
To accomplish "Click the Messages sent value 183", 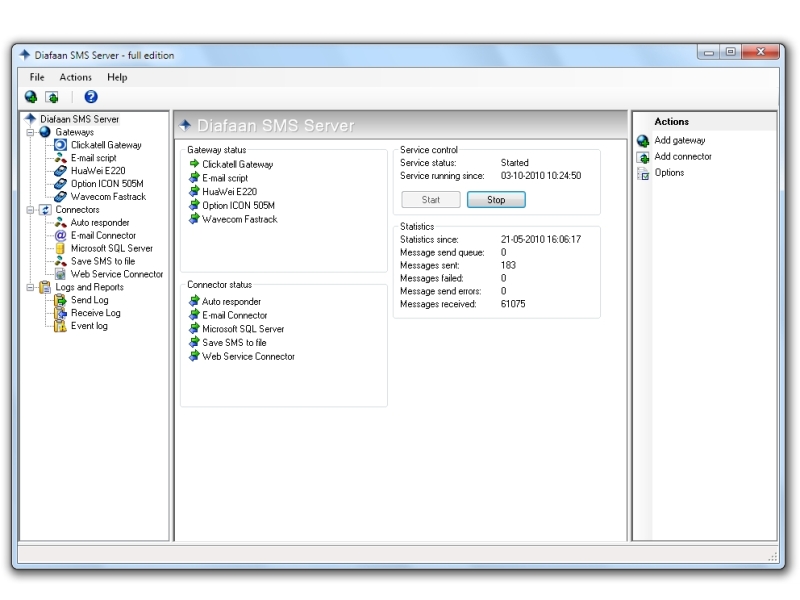I will [x=508, y=265].
